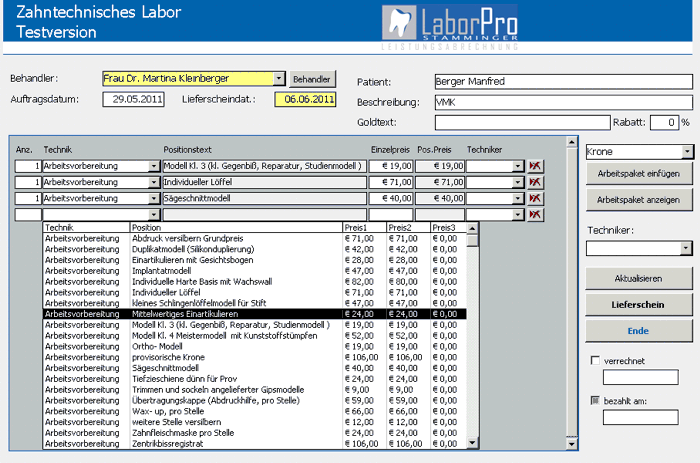The image size is (700, 463).
Task: Remove the Sägeschnittmodell row via delete icon
Action: click(535, 198)
